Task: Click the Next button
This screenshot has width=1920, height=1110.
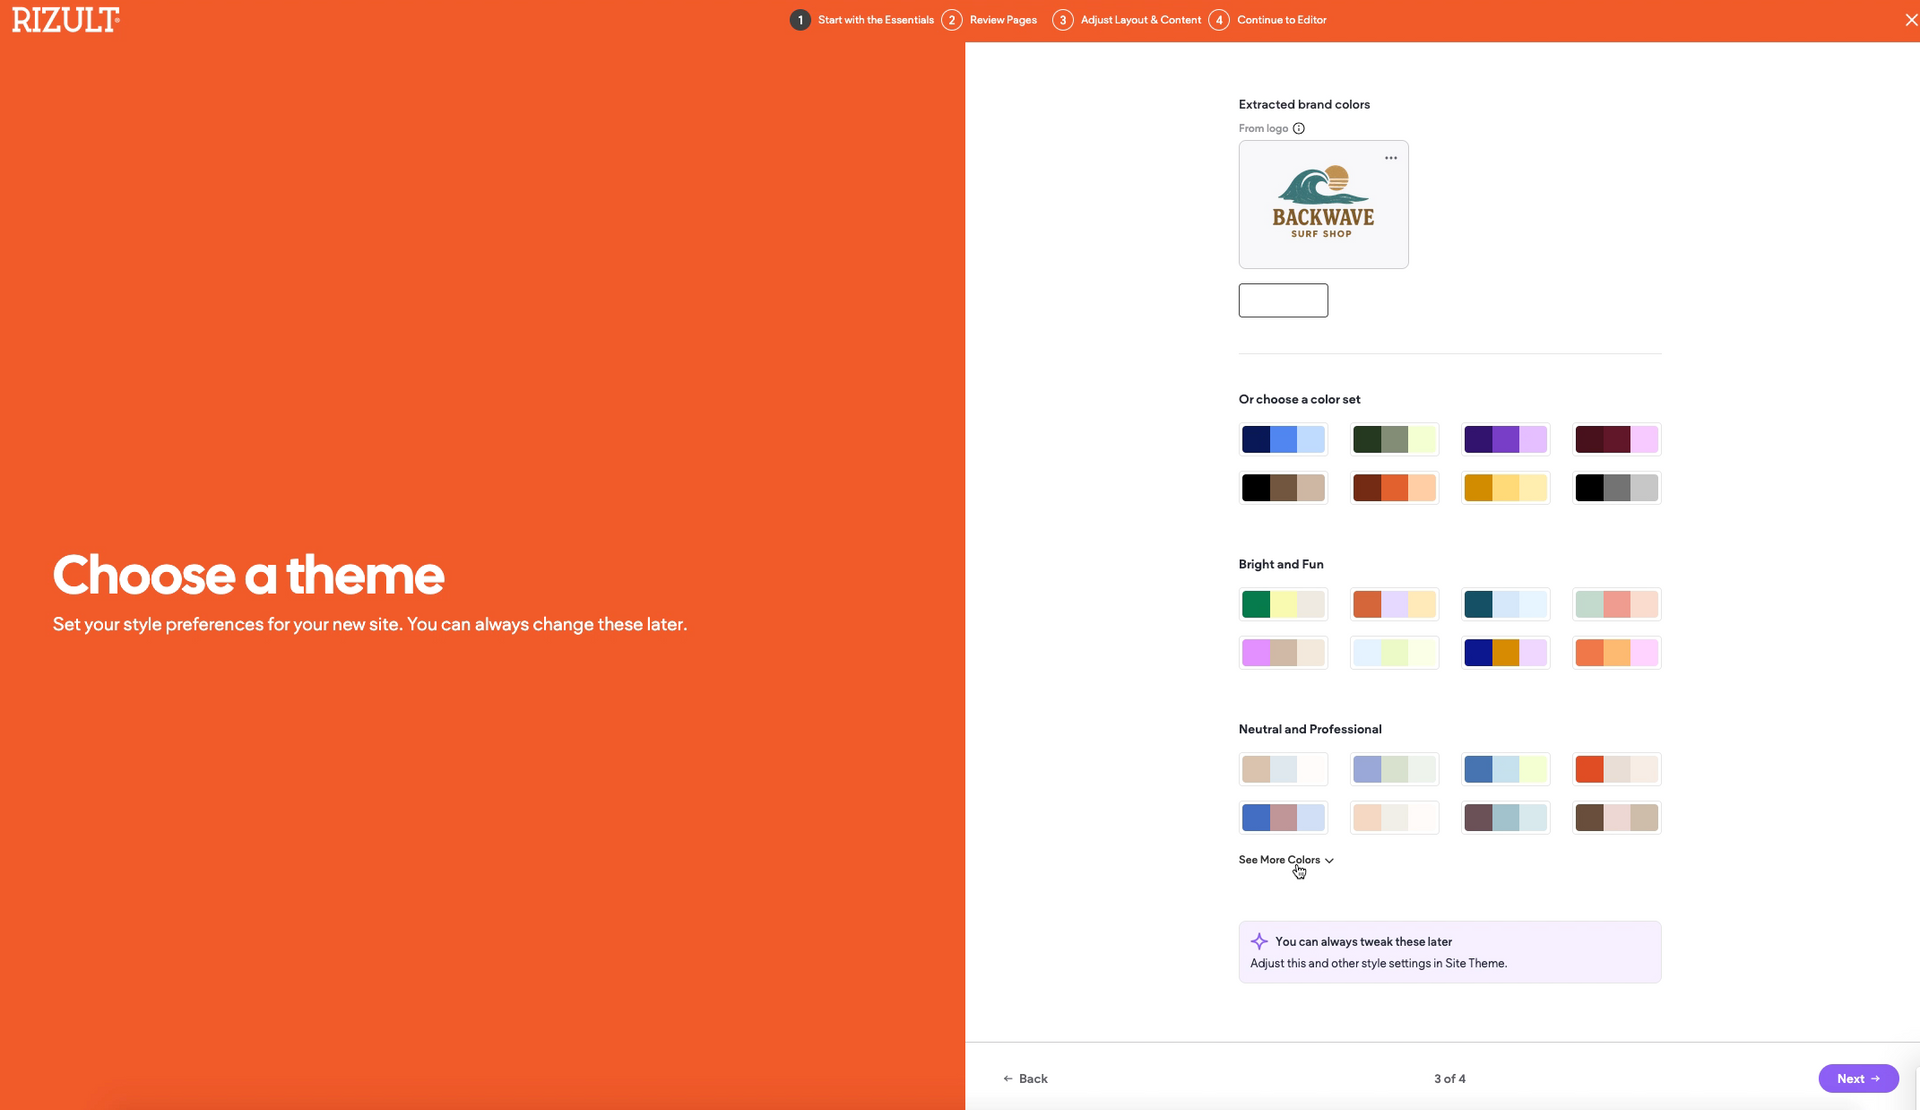Action: click(x=1857, y=1078)
